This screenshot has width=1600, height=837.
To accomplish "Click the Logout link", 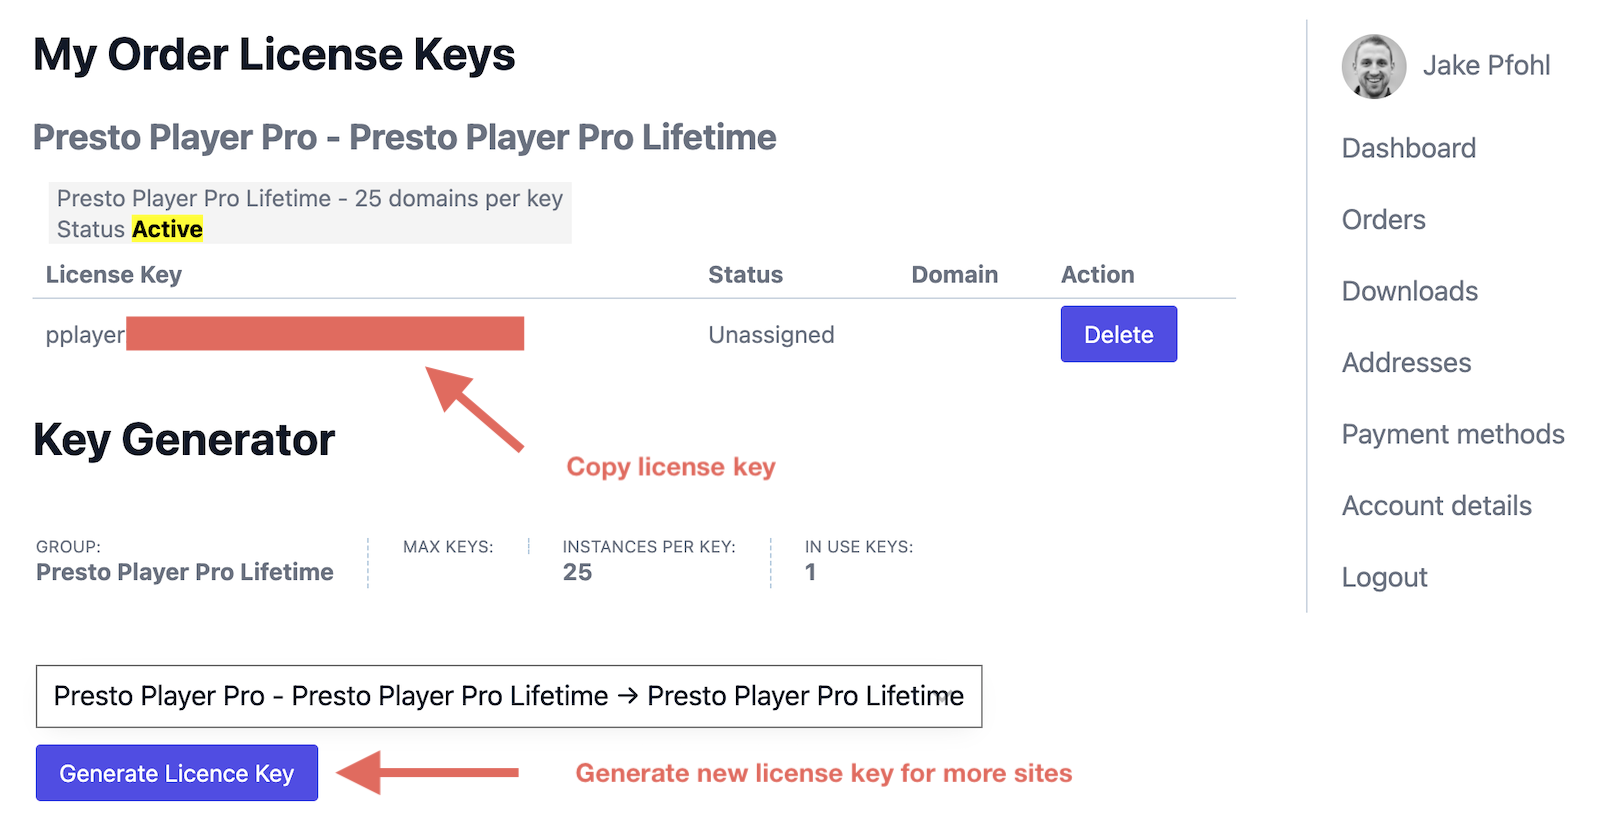I will [1384, 578].
